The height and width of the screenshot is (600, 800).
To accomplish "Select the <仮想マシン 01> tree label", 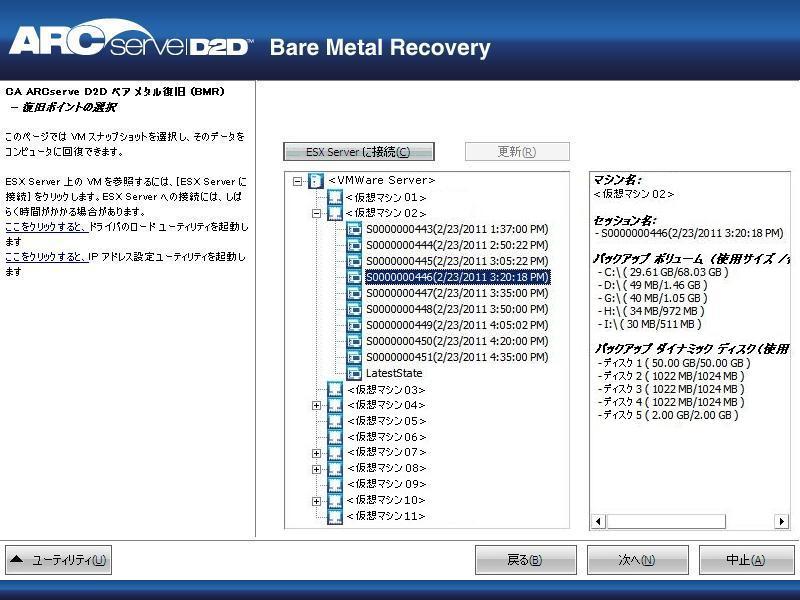I will pyautogui.click(x=386, y=197).
